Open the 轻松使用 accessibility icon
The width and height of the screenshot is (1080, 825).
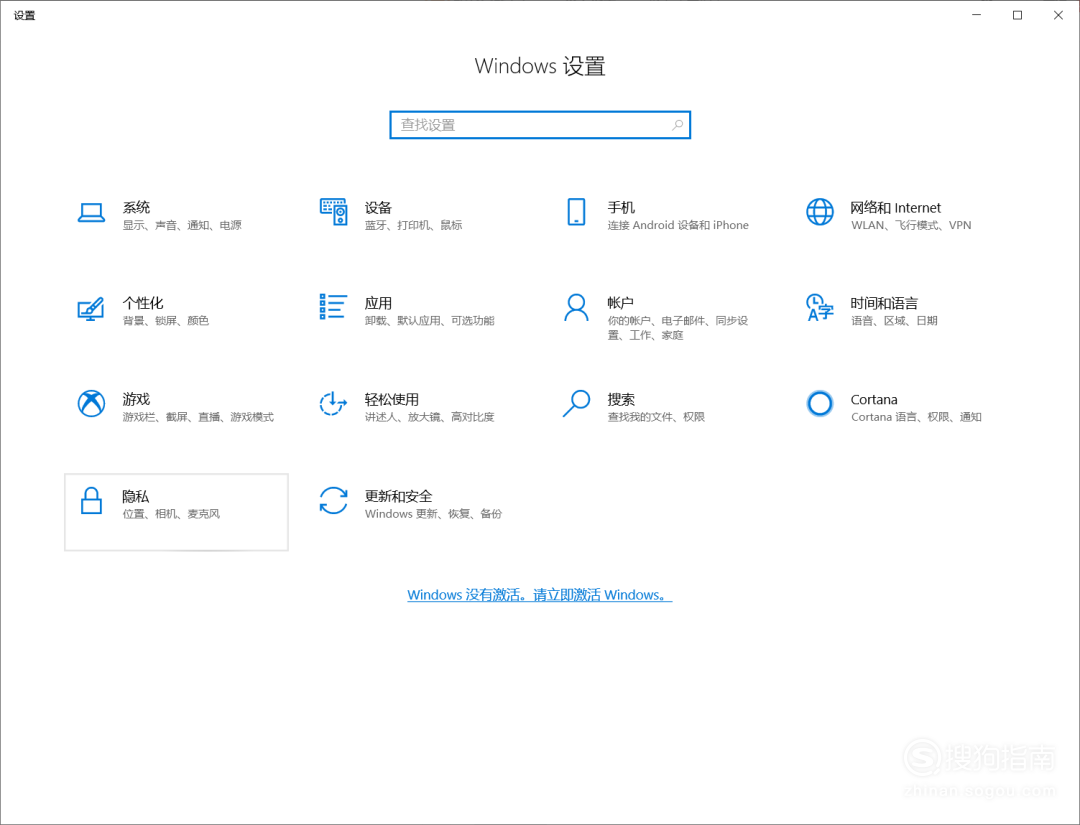pos(333,404)
